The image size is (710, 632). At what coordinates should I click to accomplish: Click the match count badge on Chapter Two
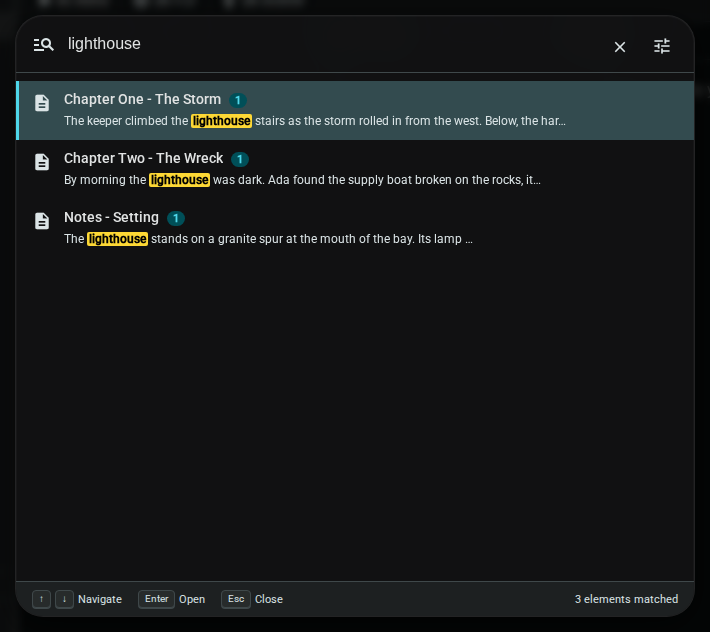(240, 159)
